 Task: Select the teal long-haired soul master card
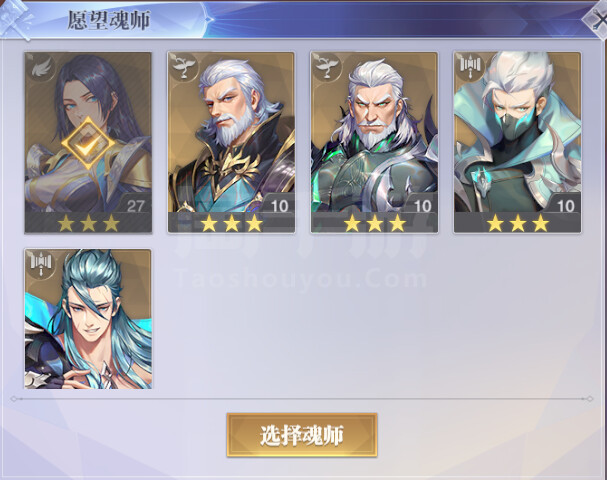point(88,319)
